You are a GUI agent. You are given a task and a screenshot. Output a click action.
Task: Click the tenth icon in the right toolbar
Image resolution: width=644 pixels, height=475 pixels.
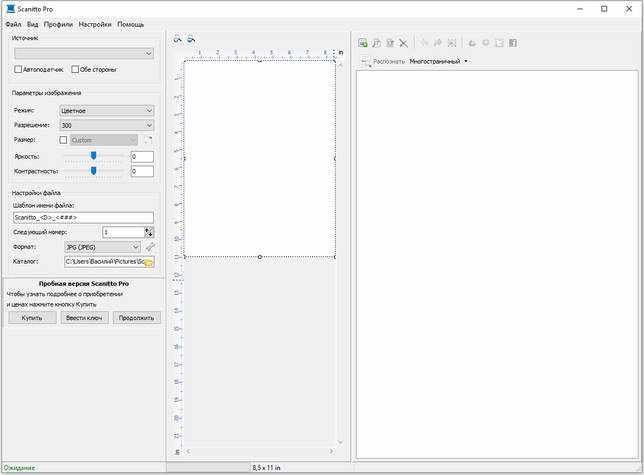[x=499, y=43]
